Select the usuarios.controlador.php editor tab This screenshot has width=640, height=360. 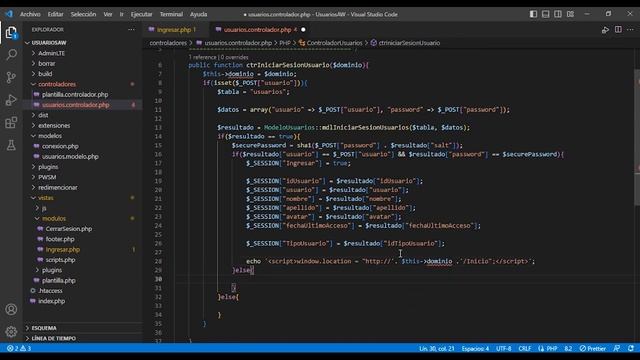260,29
